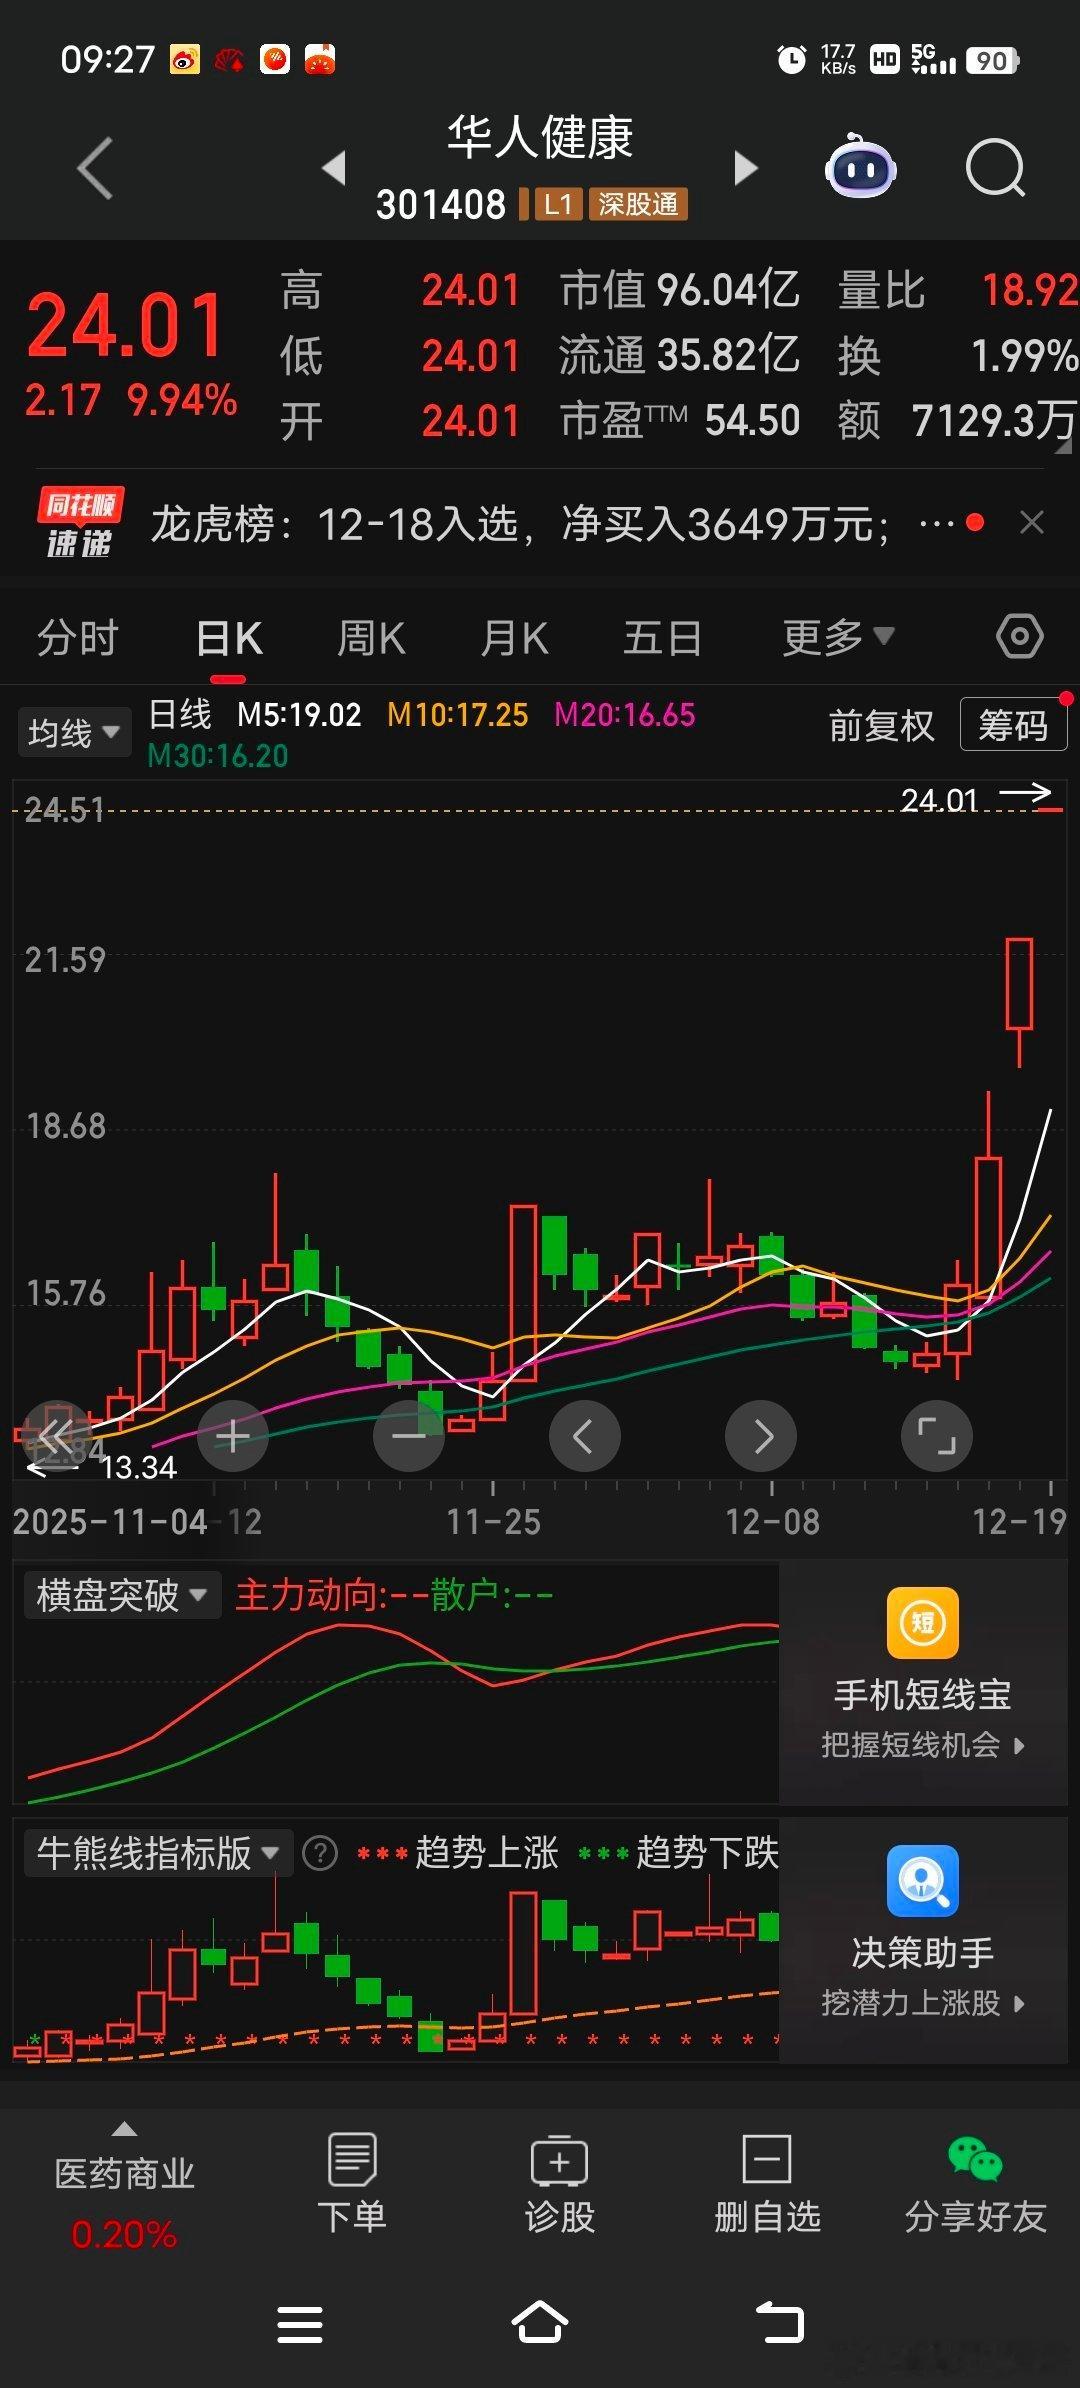Image resolution: width=1080 pixels, height=2388 pixels.
Task: Open 龙虎榜 12-18 news item
Action: (520, 523)
